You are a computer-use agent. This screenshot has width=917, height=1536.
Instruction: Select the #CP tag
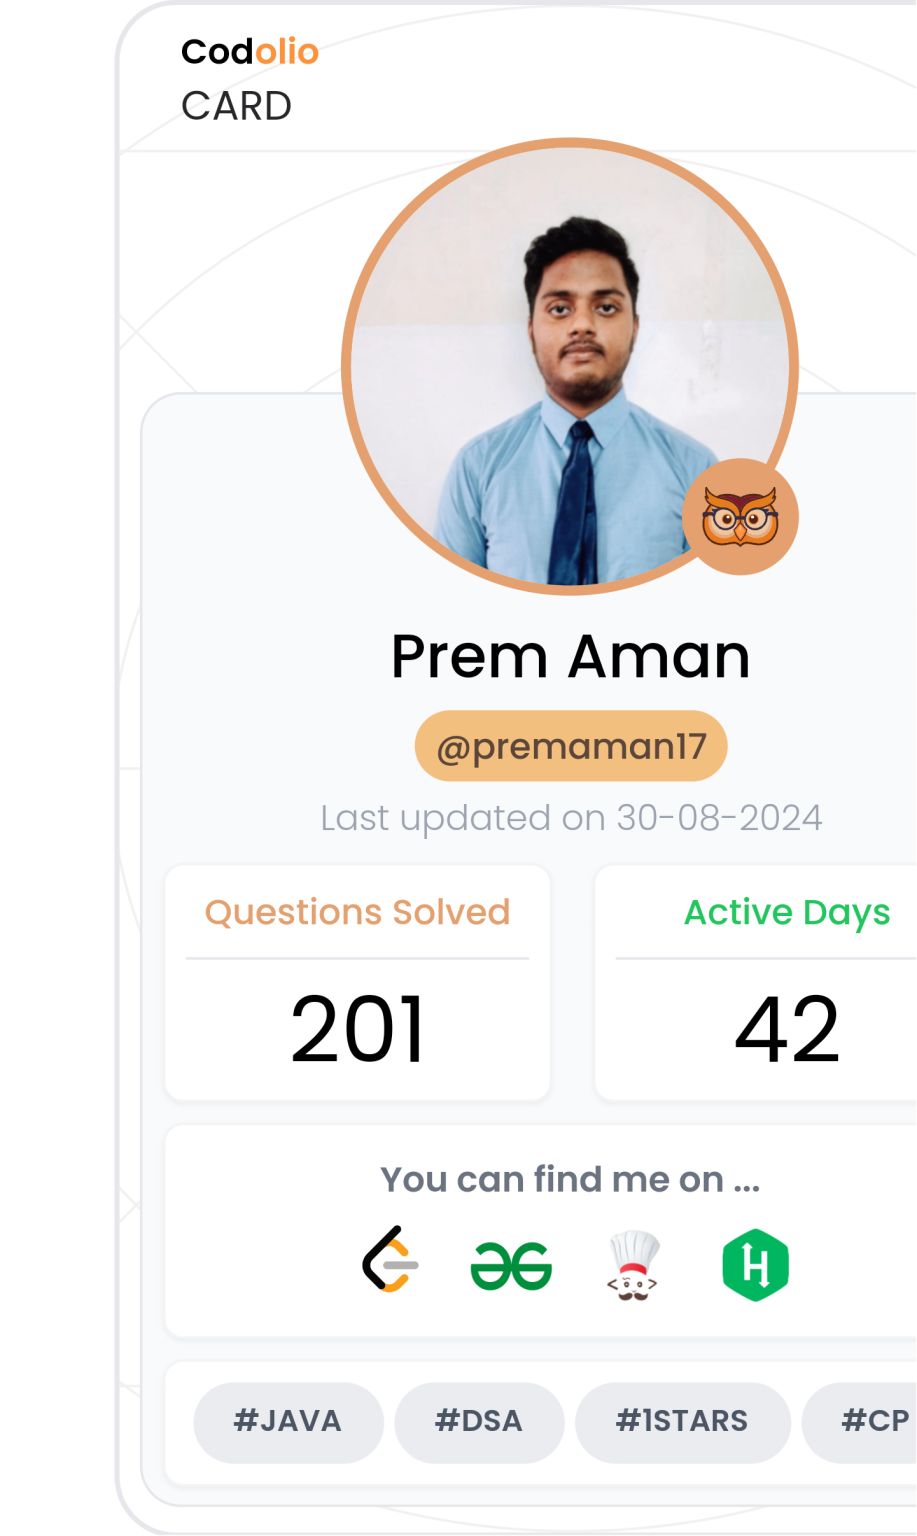[x=873, y=1421]
